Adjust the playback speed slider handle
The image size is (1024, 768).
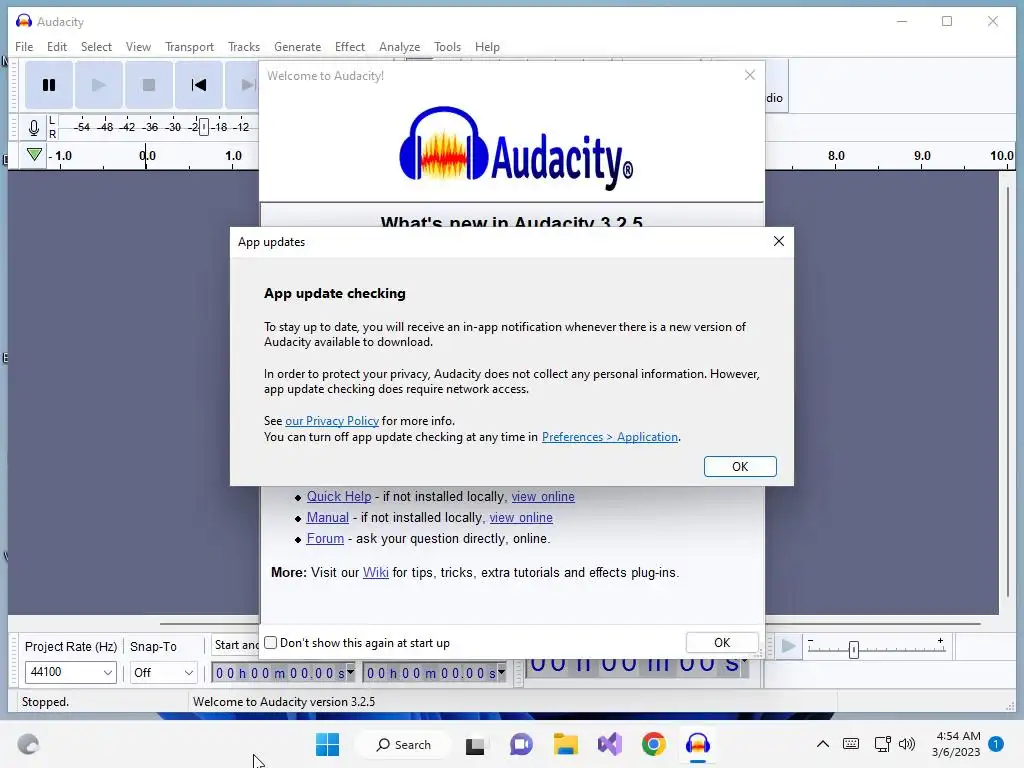(853, 649)
